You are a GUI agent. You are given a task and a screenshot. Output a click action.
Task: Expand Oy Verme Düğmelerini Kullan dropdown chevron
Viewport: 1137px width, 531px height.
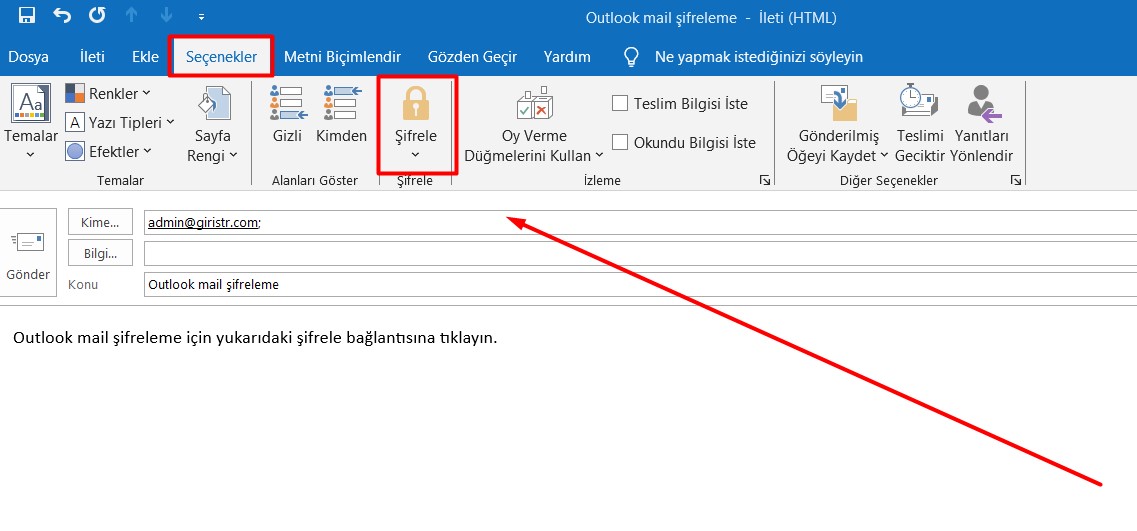click(x=599, y=155)
